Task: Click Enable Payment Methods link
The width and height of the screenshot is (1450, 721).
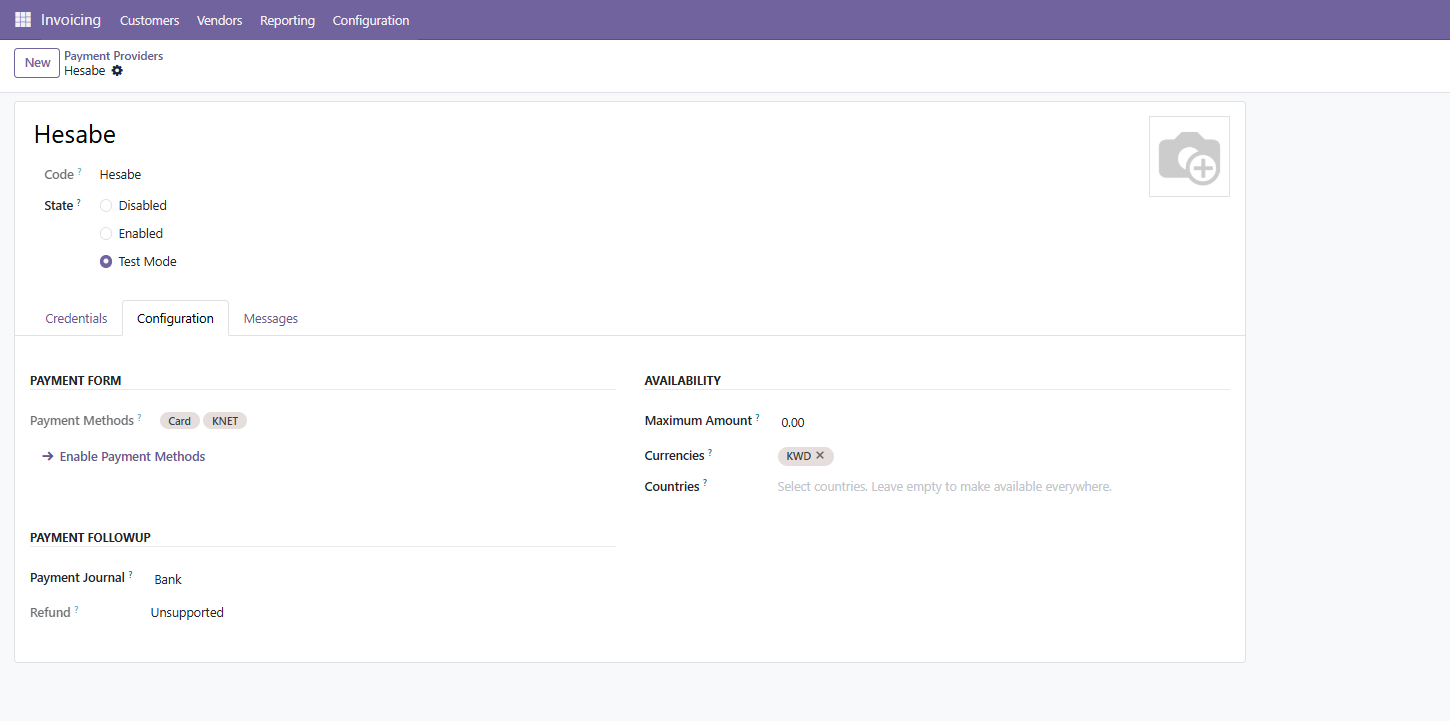Action: [124, 457]
